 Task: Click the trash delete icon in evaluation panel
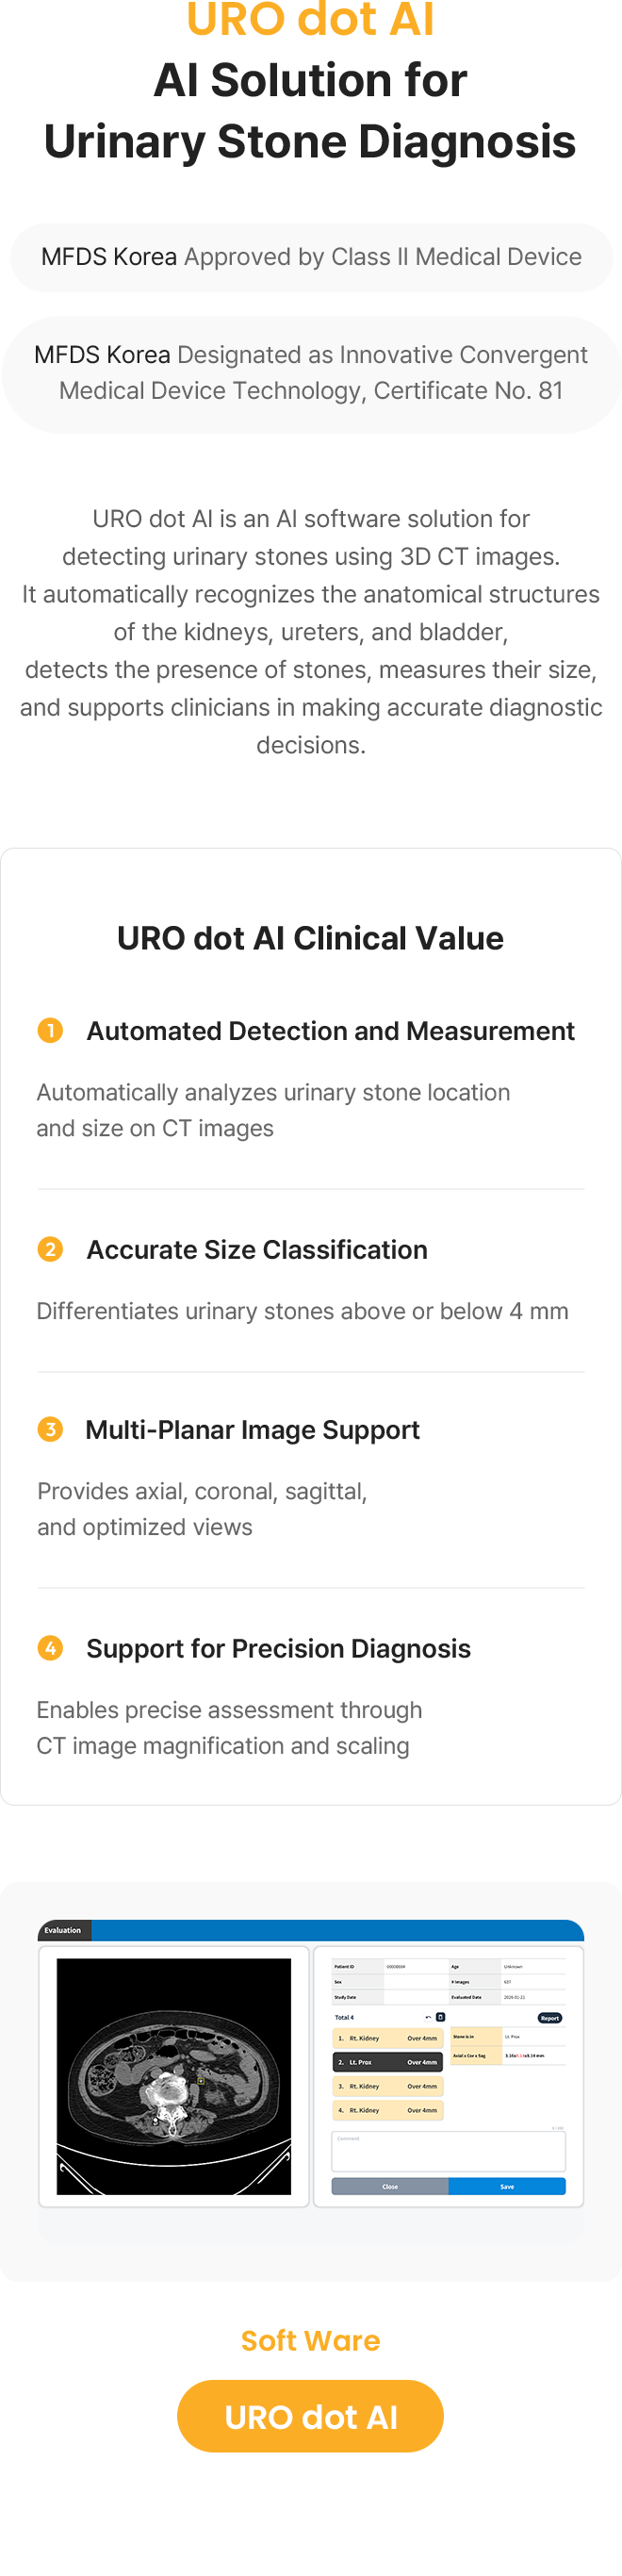tap(440, 2017)
